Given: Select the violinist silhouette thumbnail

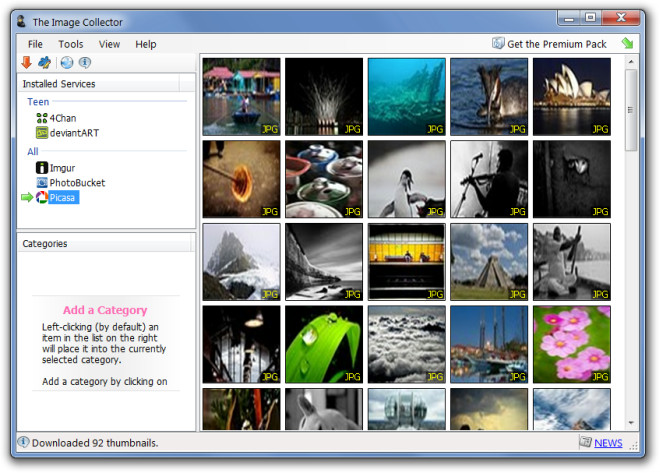Looking at the screenshot, I should (489, 179).
